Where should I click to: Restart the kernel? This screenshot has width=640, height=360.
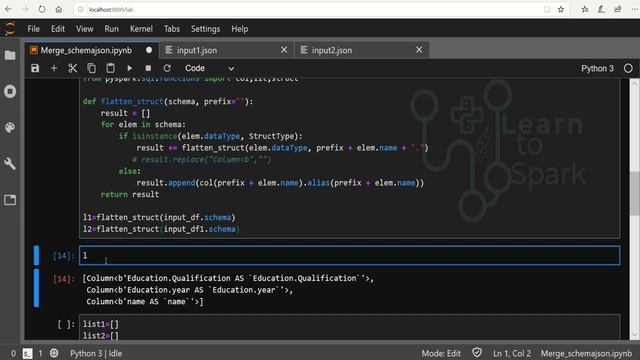tap(167, 68)
